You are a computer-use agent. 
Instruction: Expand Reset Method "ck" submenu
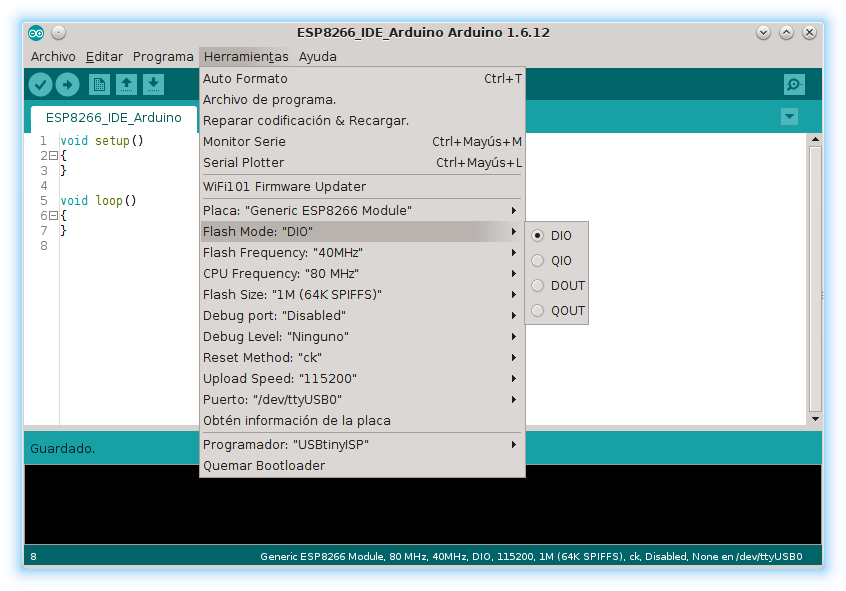362,358
